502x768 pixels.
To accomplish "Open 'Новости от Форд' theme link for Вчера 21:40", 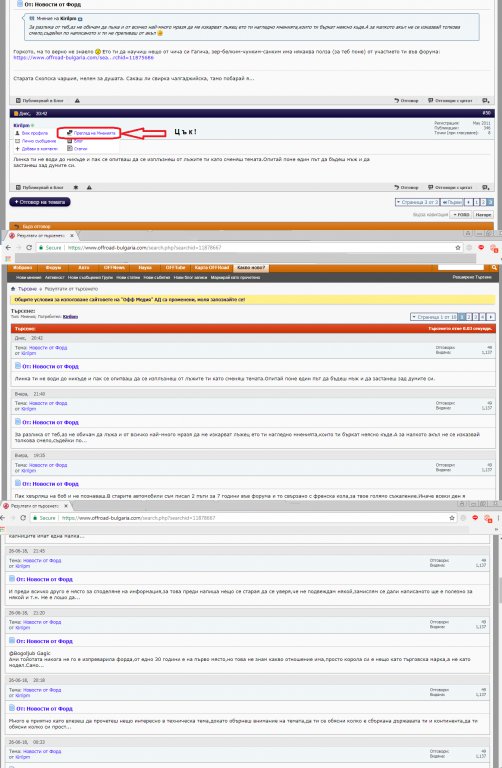I will point(48,403).
